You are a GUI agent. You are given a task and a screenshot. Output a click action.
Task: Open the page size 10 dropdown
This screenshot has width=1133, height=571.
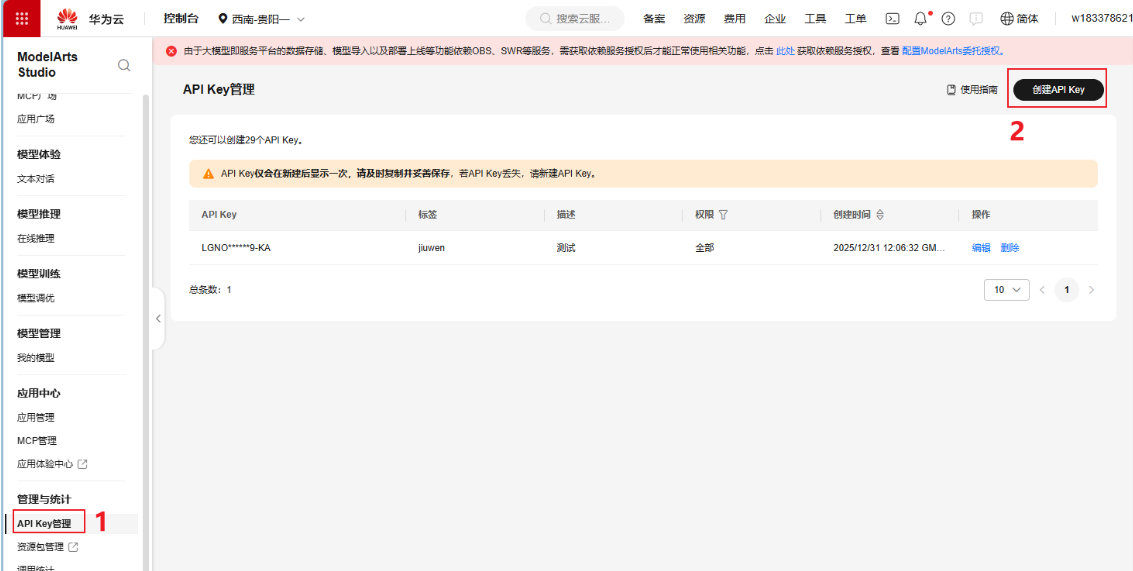tap(1007, 290)
